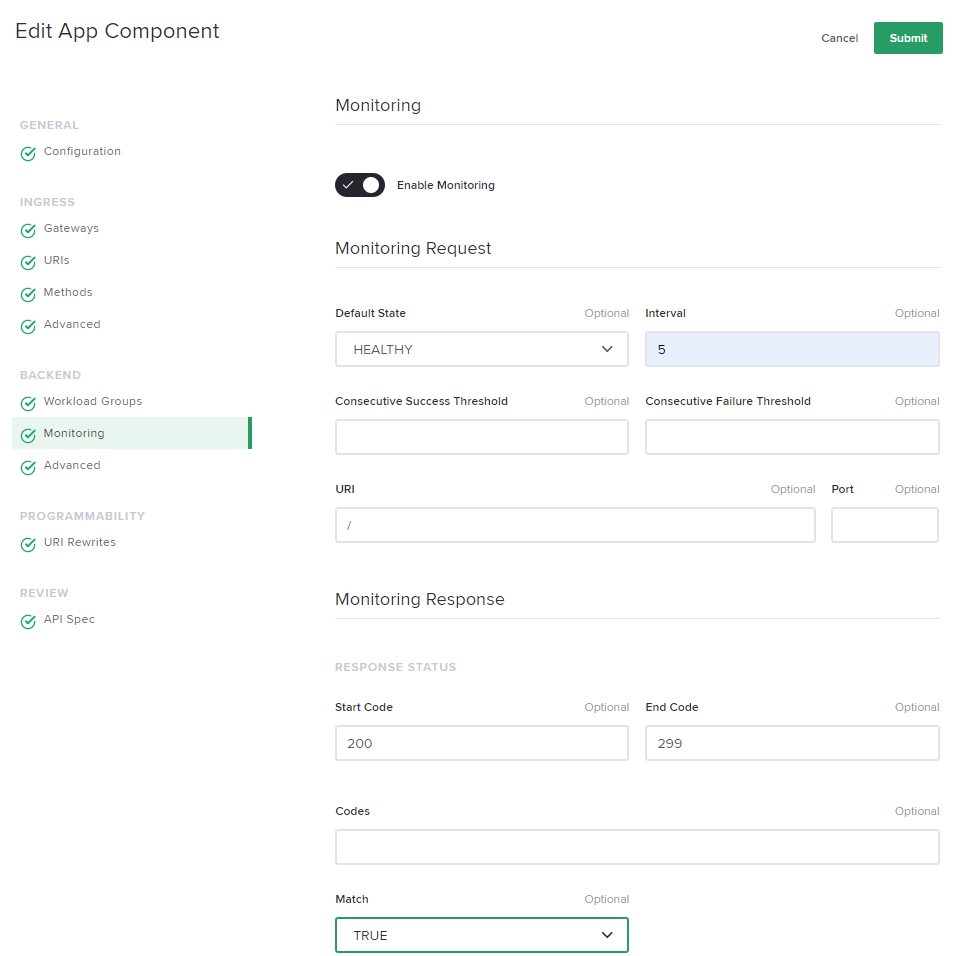
Task: Click the checkmark icon beside Gateways
Action: 28,231
